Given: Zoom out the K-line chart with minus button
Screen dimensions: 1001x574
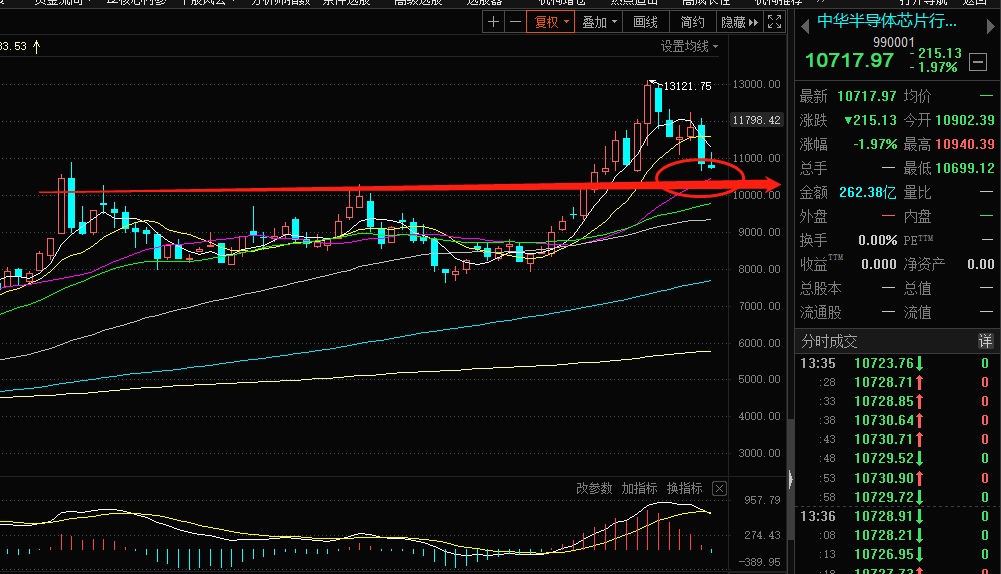Looking at the screenshot, I should (x=515, y=22).
